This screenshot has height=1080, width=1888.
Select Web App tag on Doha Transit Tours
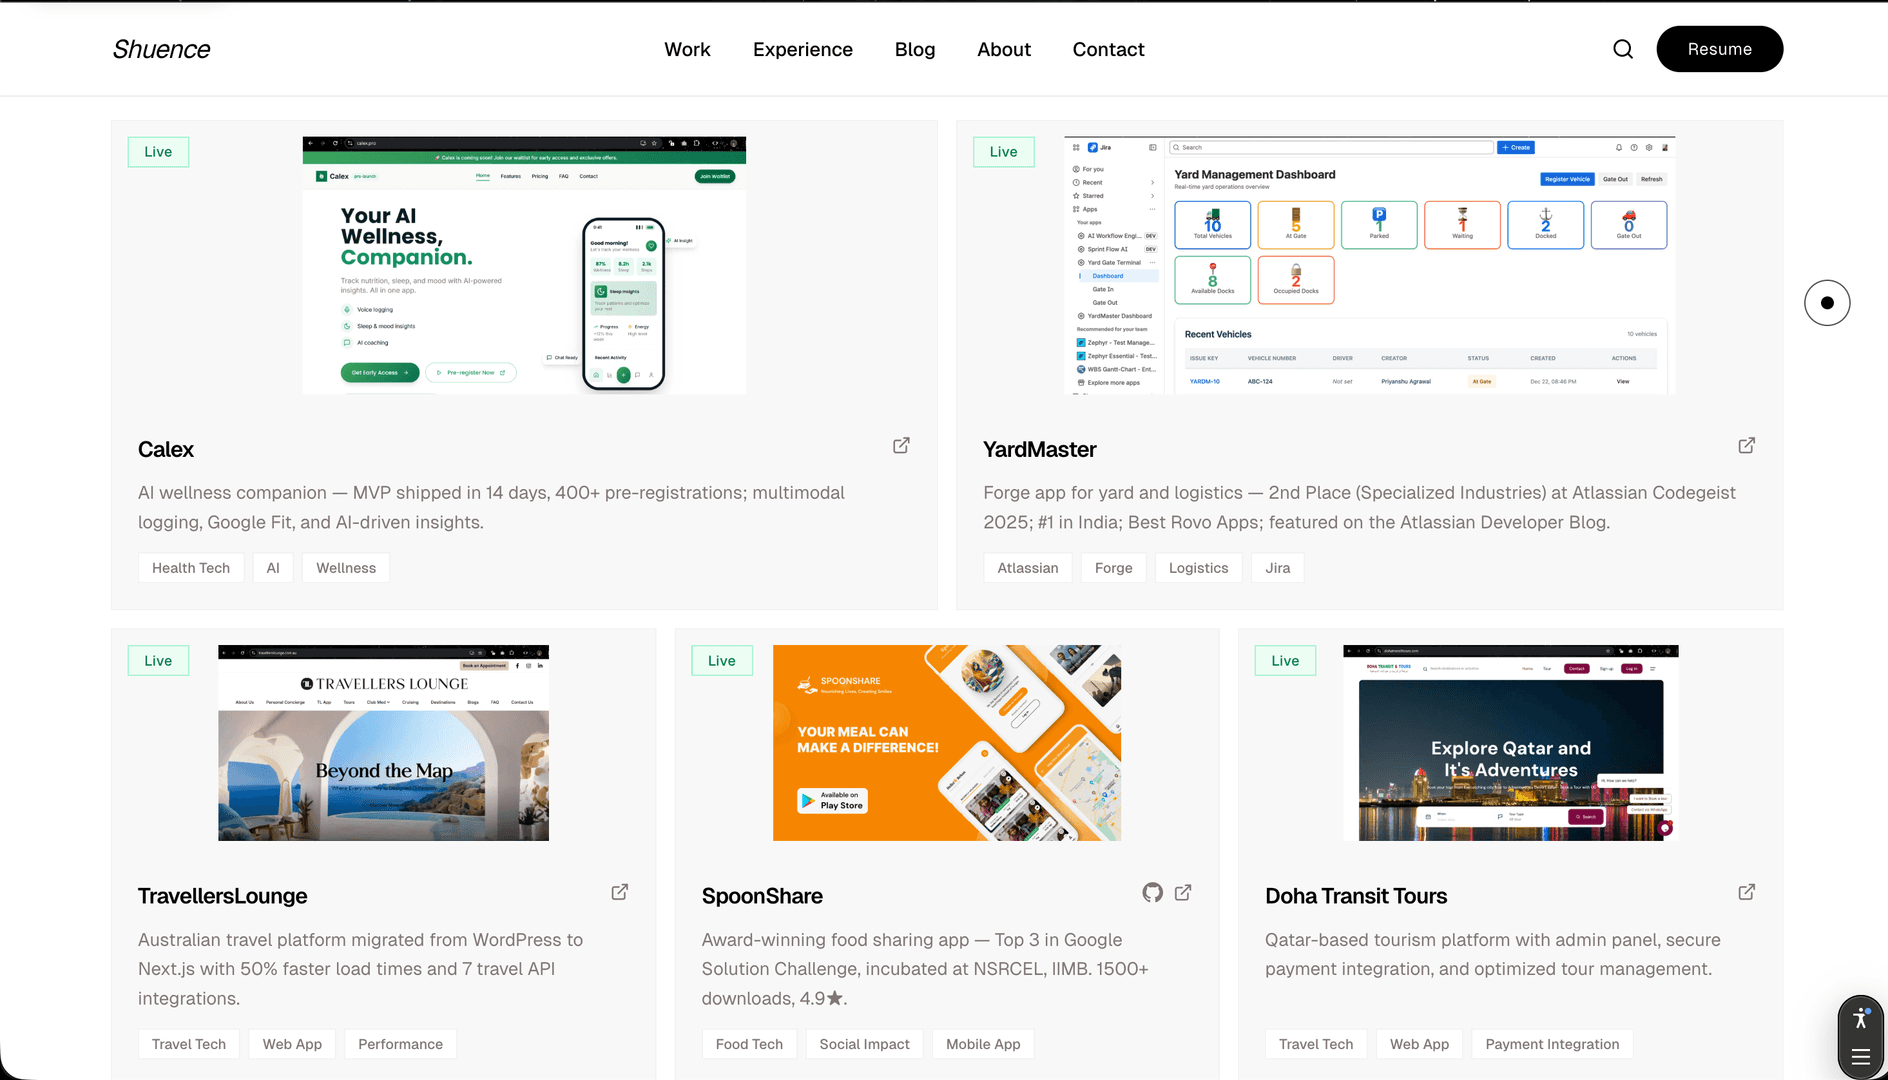coord(1419,1044)
